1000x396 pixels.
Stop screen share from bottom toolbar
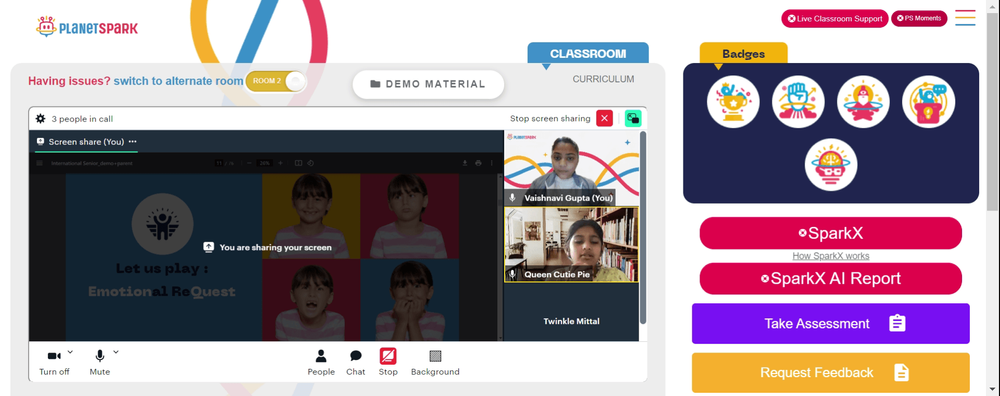tap(388, 362)
